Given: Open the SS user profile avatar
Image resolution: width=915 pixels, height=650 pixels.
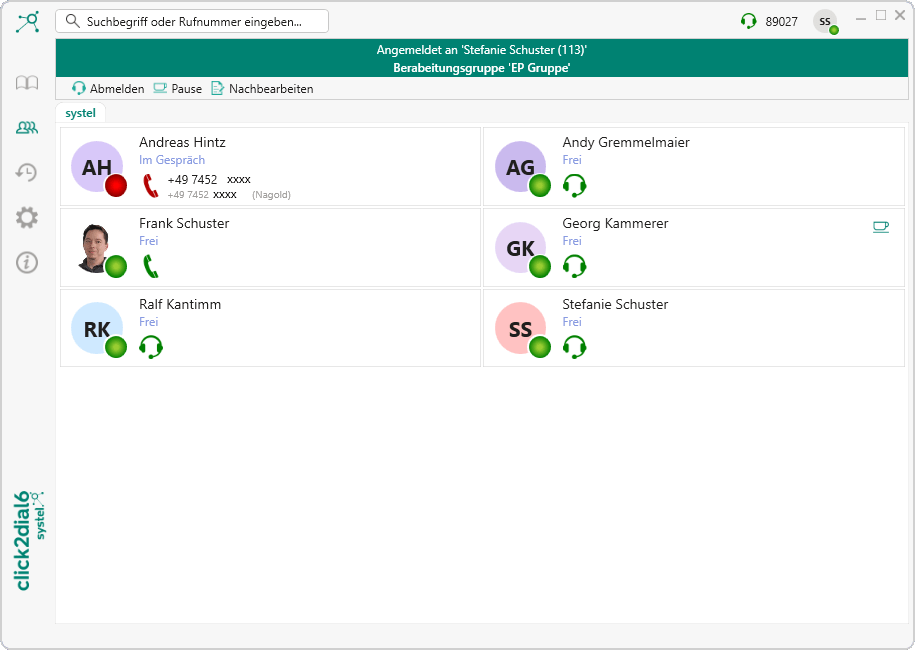Looking at the screenshot, I should tap(825, 21).
